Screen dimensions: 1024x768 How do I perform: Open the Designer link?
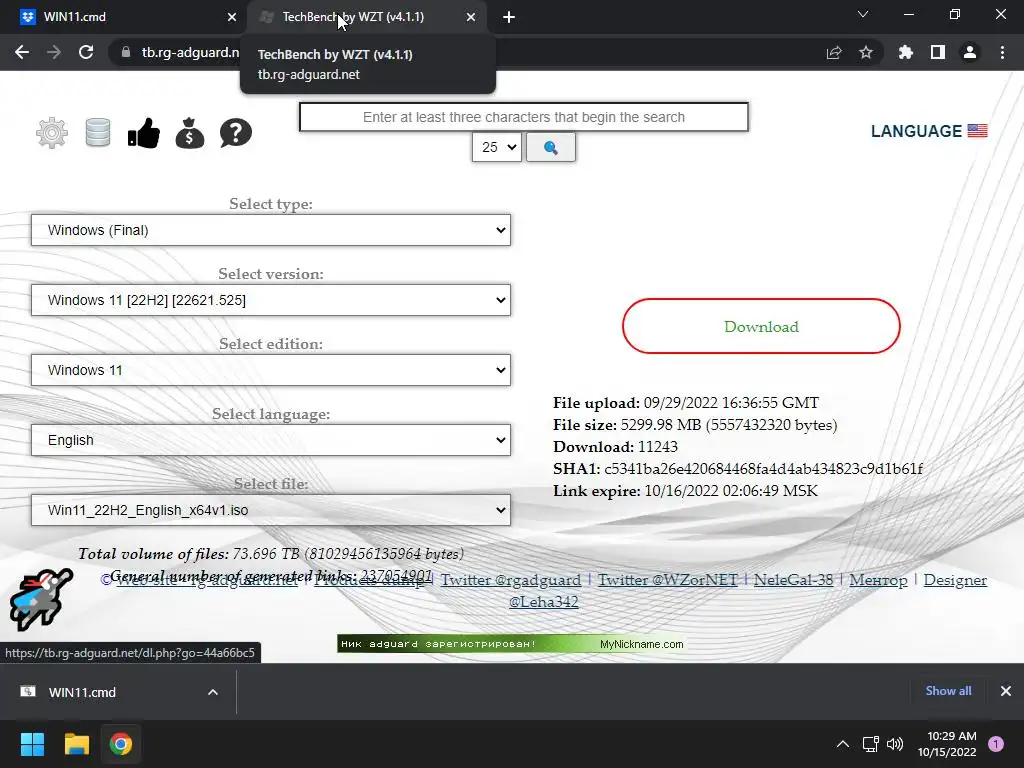[x=955, y=580]
